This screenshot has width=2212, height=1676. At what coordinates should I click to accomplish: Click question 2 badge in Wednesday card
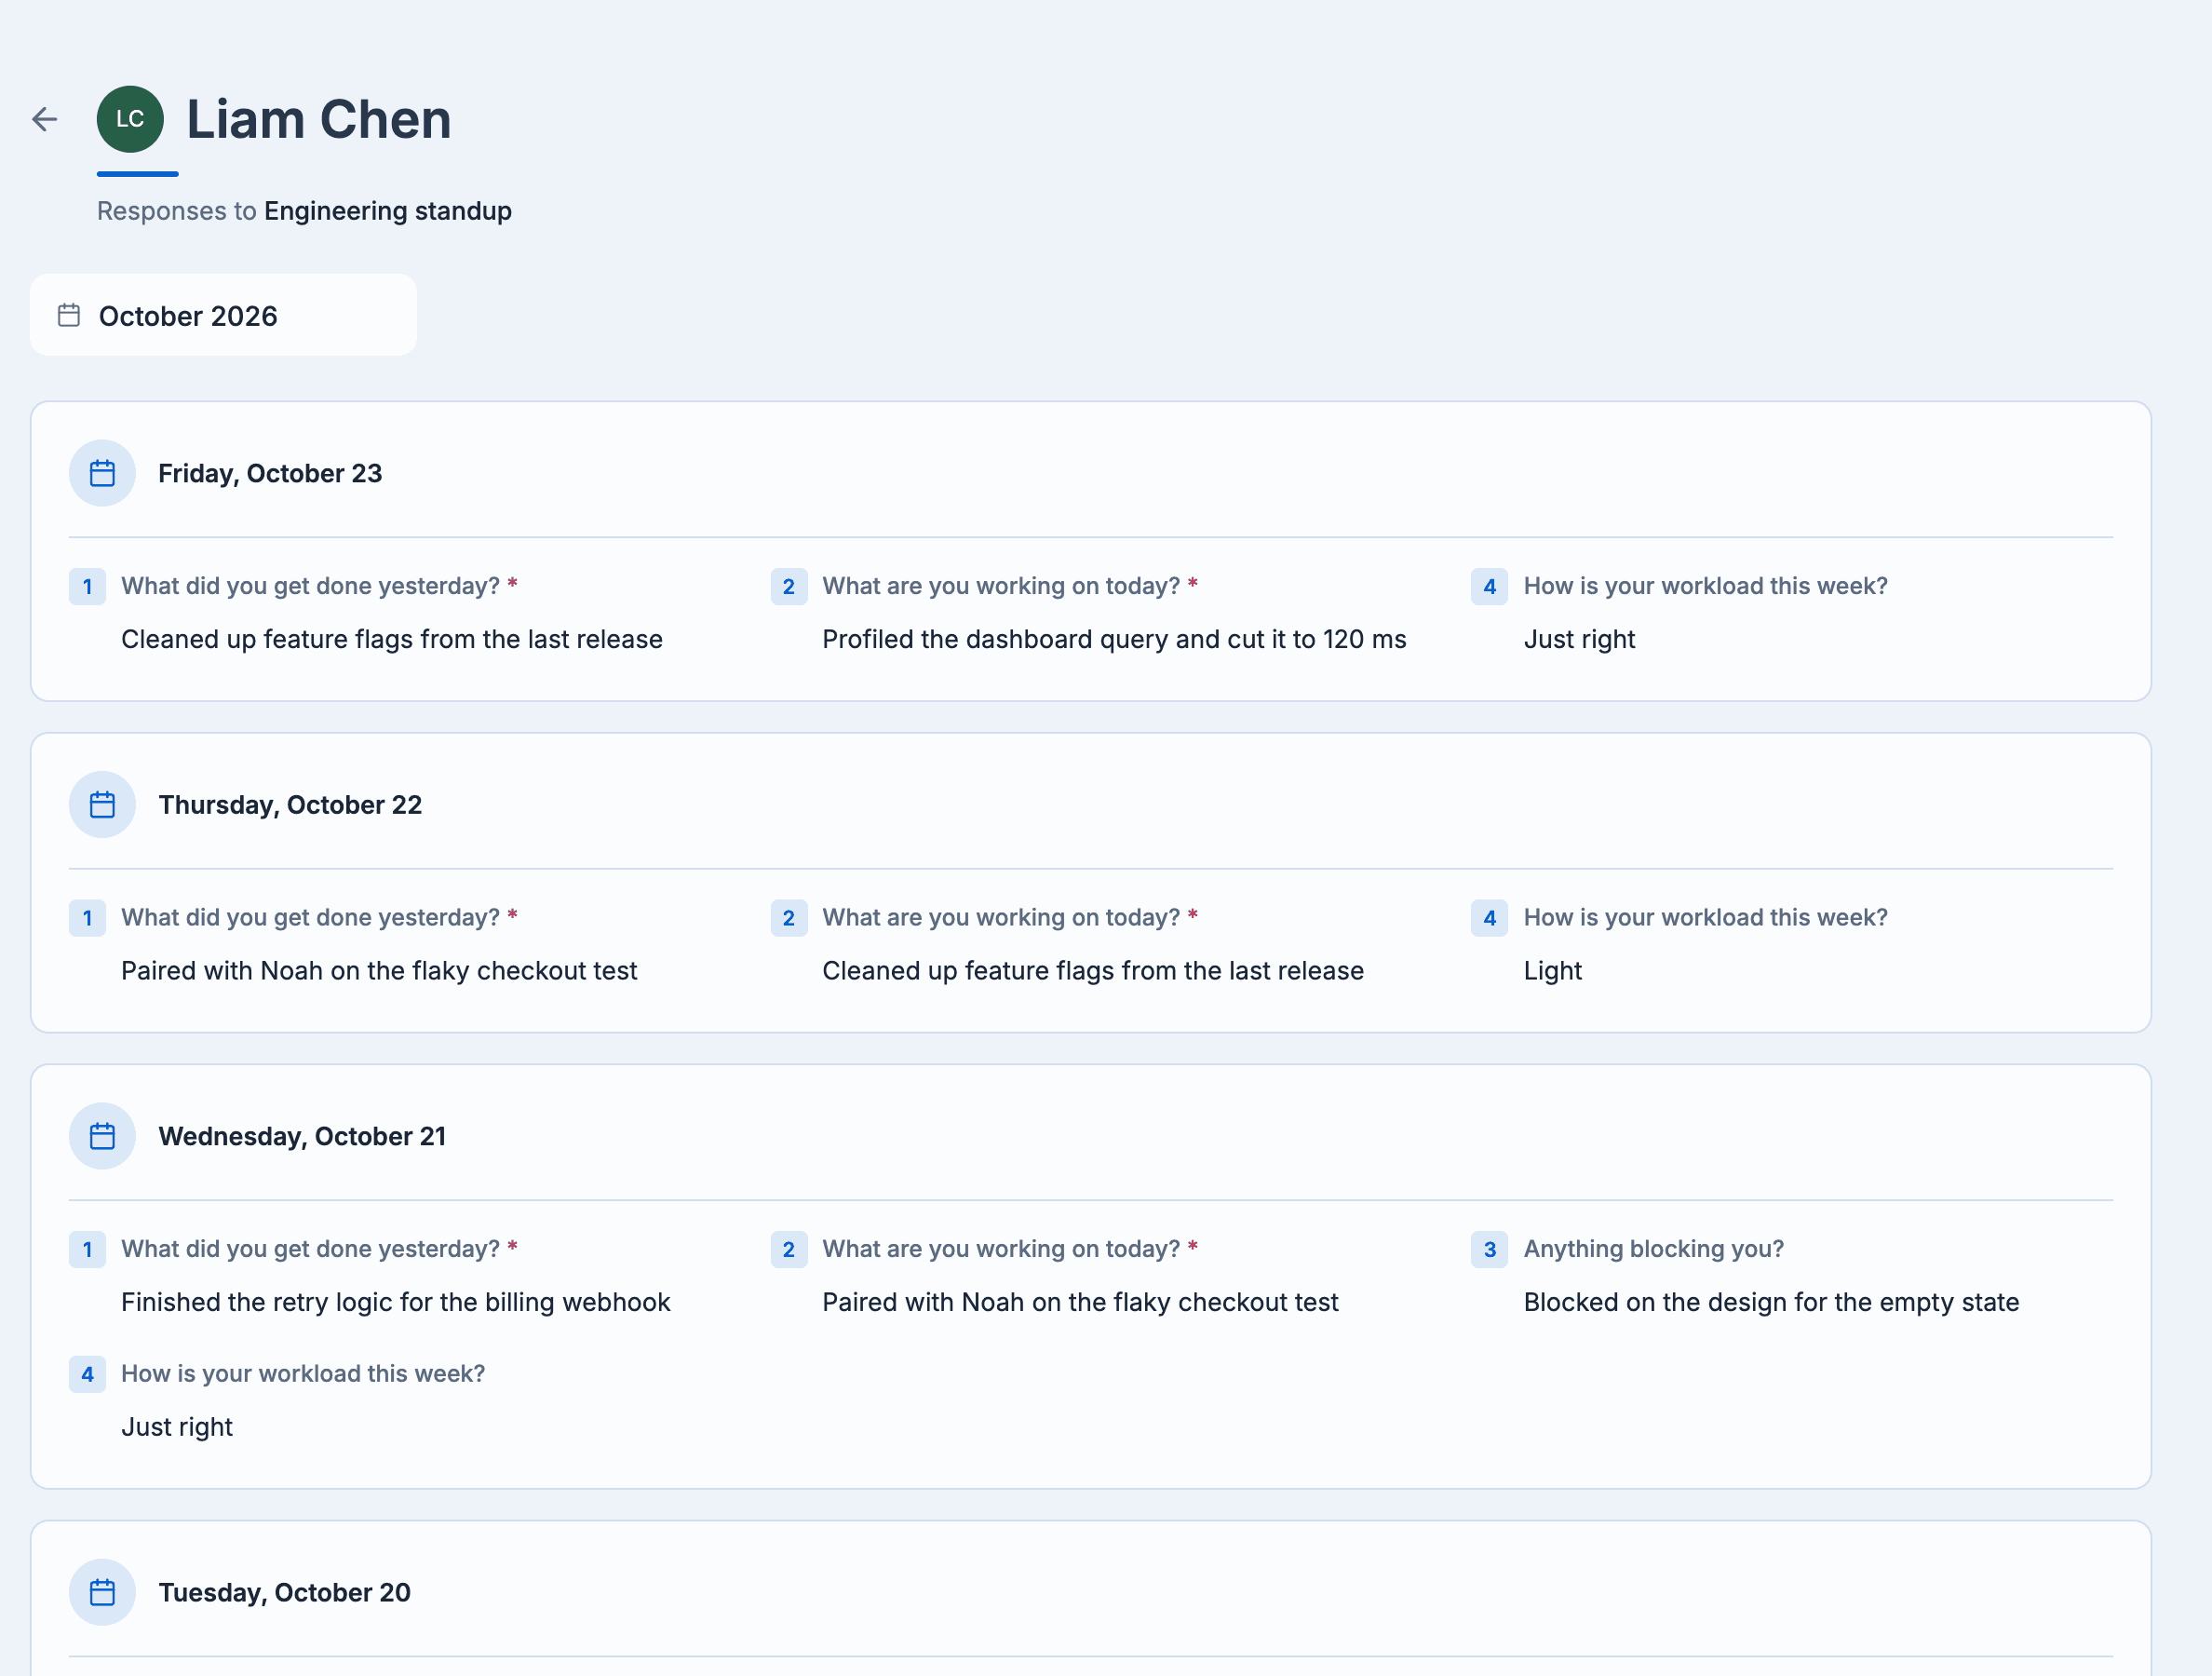[789, 1249]
